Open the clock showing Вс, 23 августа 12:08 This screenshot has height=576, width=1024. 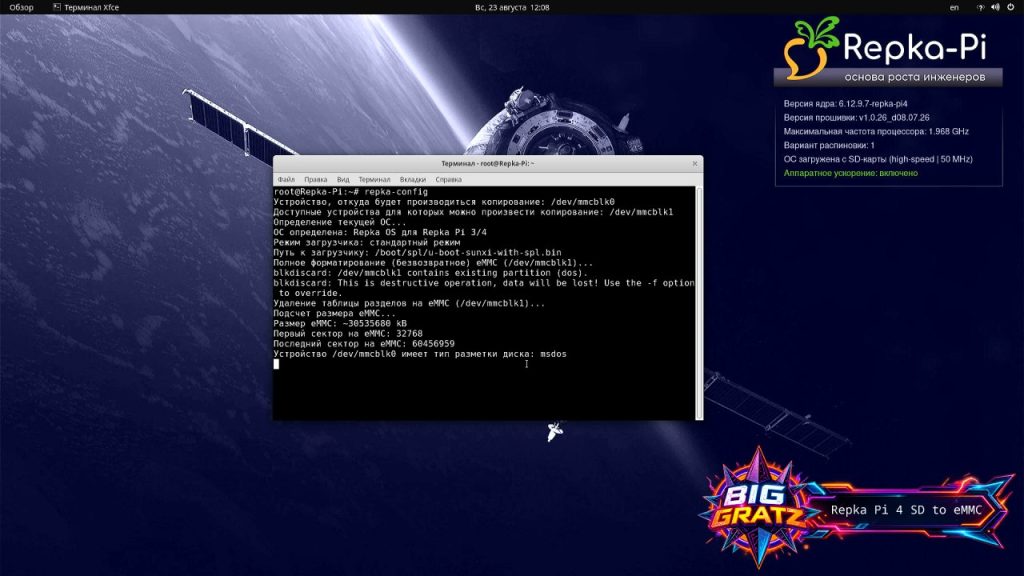pyautogui.click(x=511, y=7)
